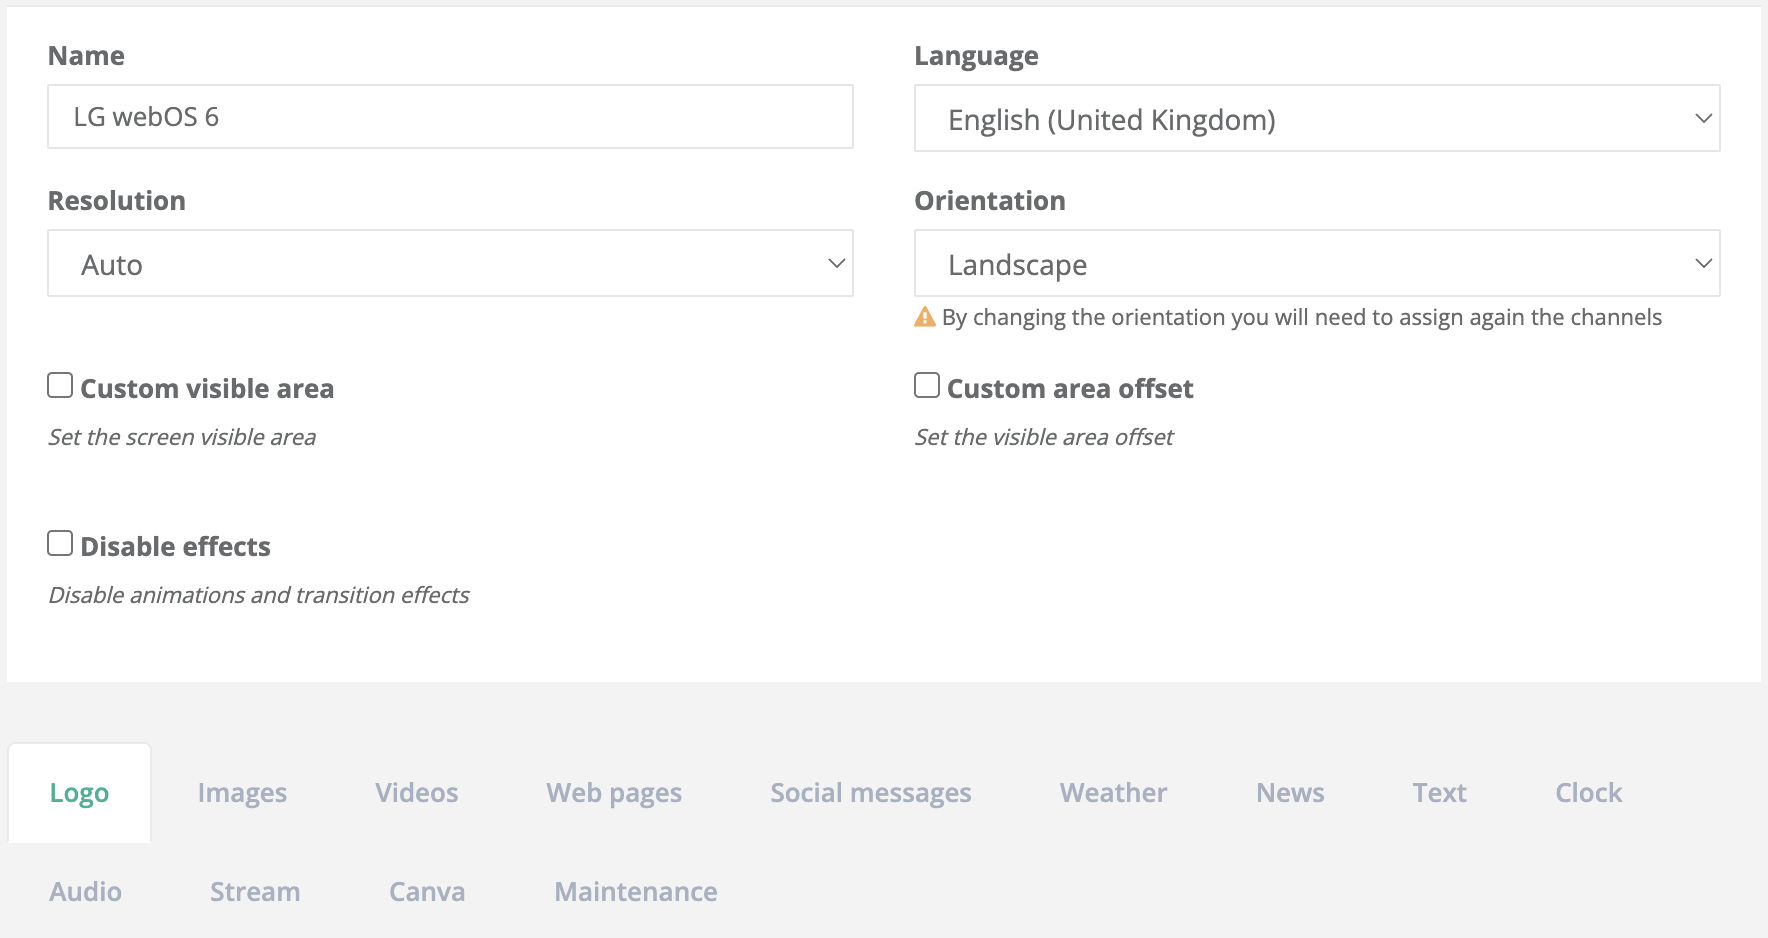The height and width of the screenshot is (938, 1768).
Task: Select the Stream tab
Action: [x=255, y=891]
